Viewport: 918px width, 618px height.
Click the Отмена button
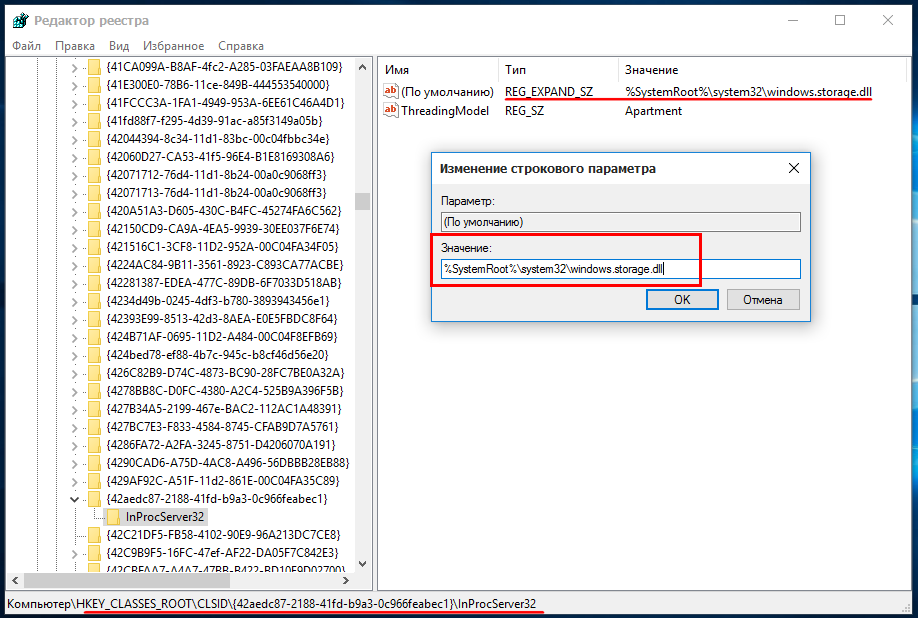click(763, 300)
